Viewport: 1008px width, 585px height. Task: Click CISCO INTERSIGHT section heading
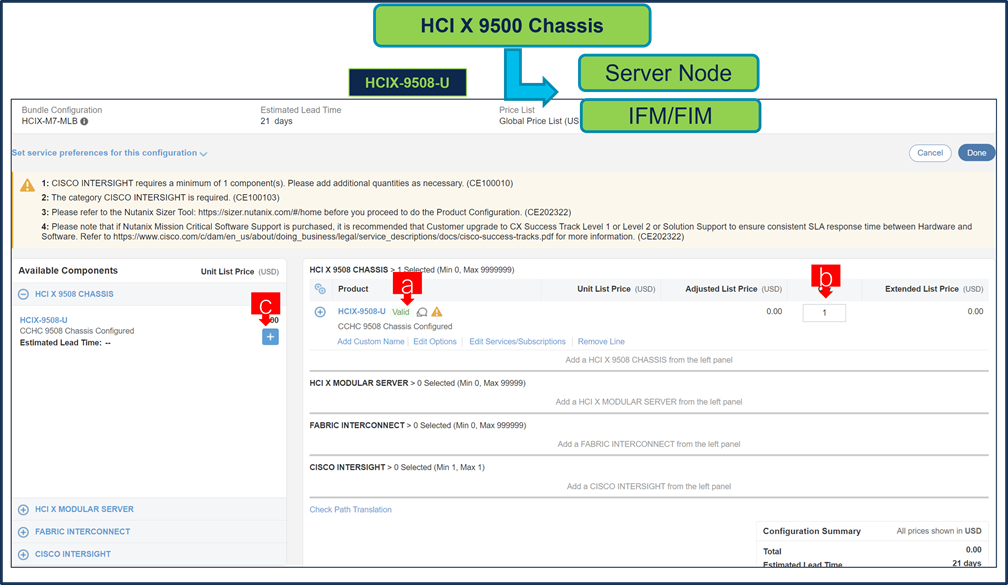347,467
